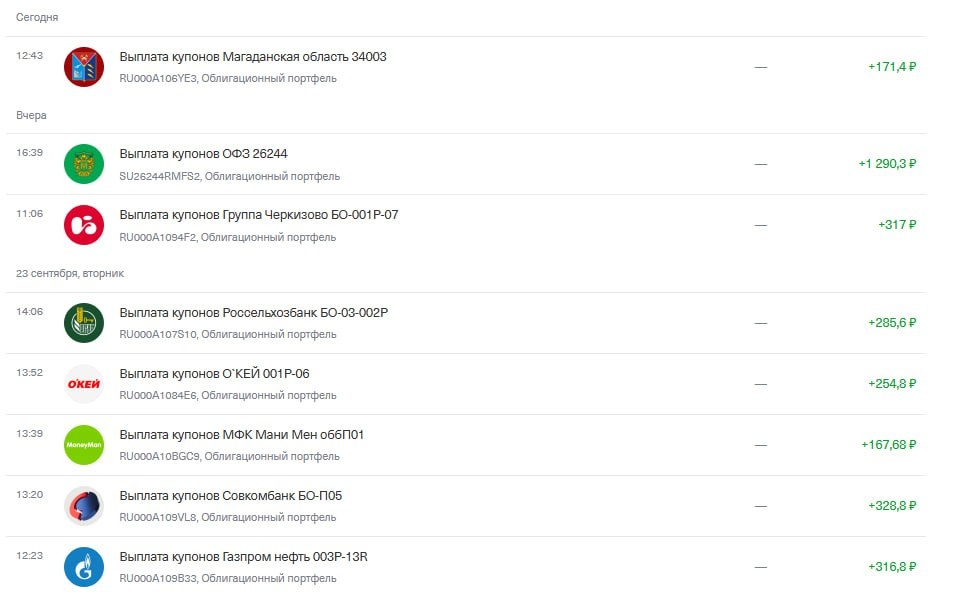Click the green ОФЗ 26244 emblem icon
Screen dimensions: 964x604
coord(84,164)
